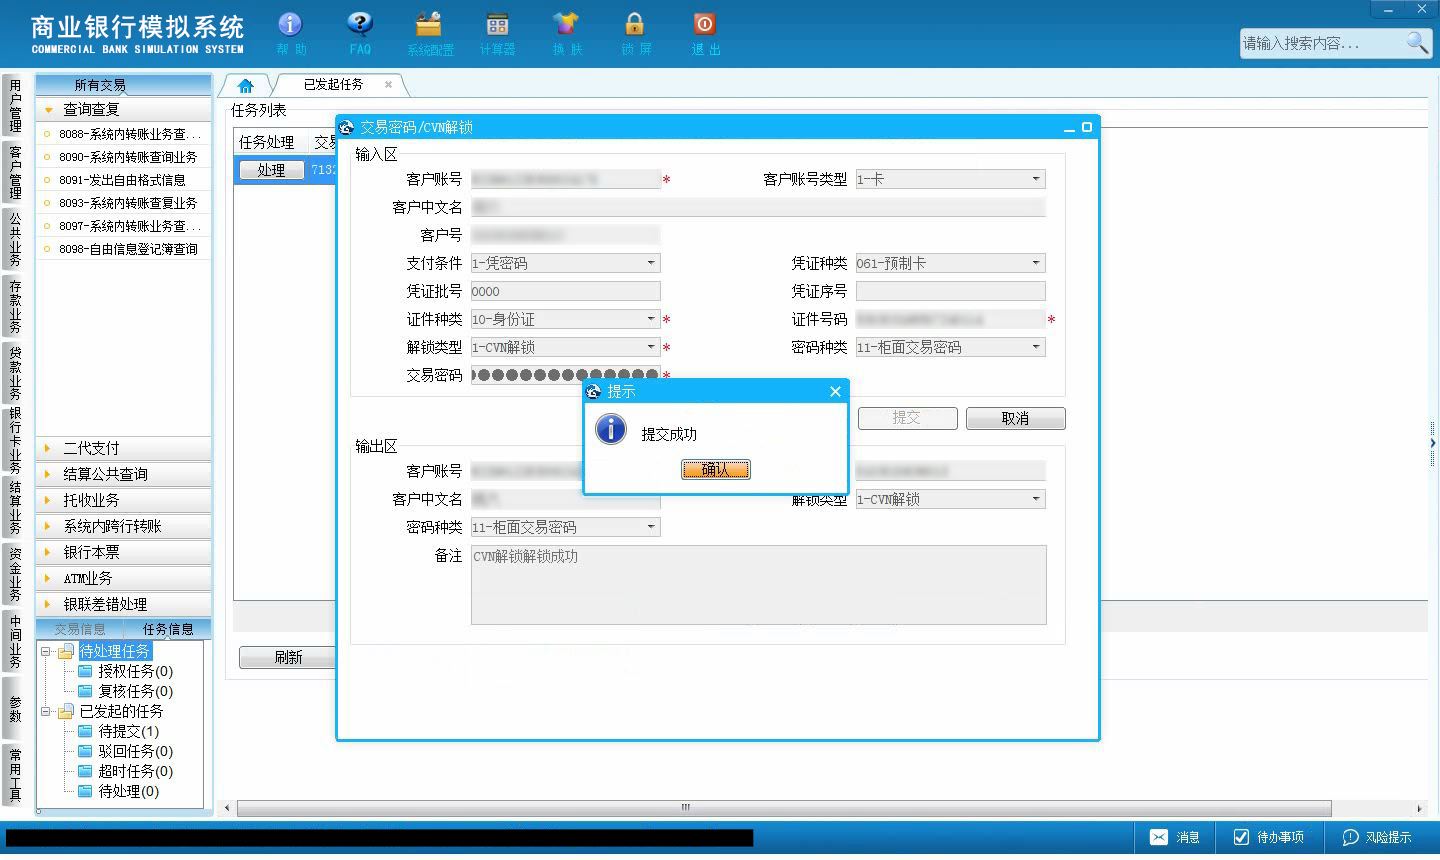
Task: Click the search magnifier icon
Action: pyautogui.click(x=1417, y=42)
